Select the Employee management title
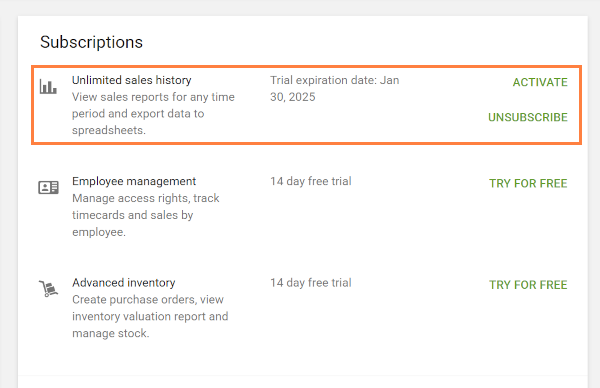 pos(134,181)
